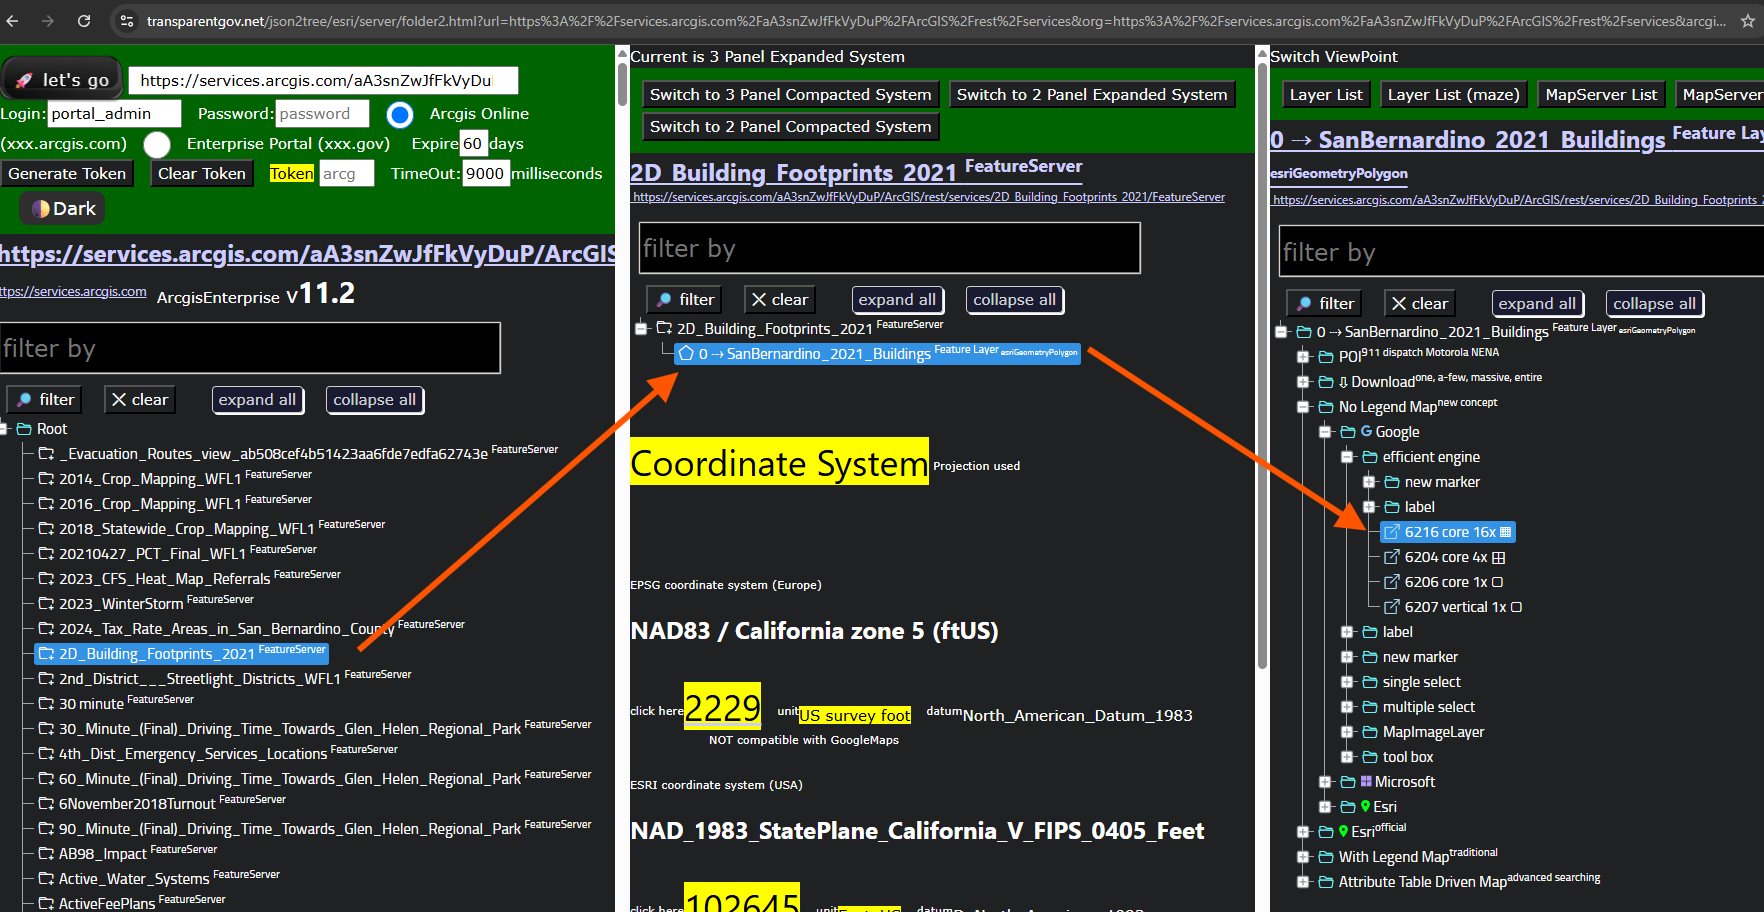The height and width of the screenshot is (912, 1764).
Task: Click the folder icon next to tool box
Action: 1370,757
